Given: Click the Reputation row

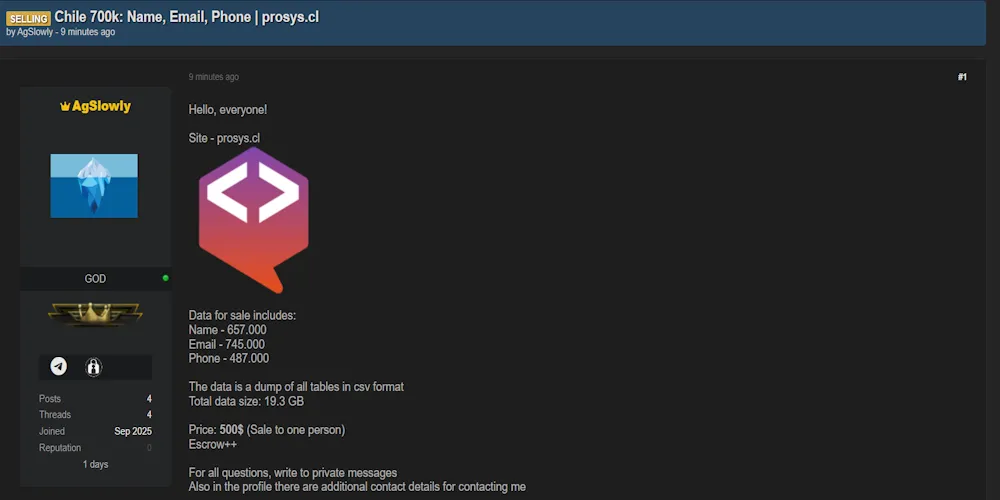Looking at the screenshot, I should [95, 448].
